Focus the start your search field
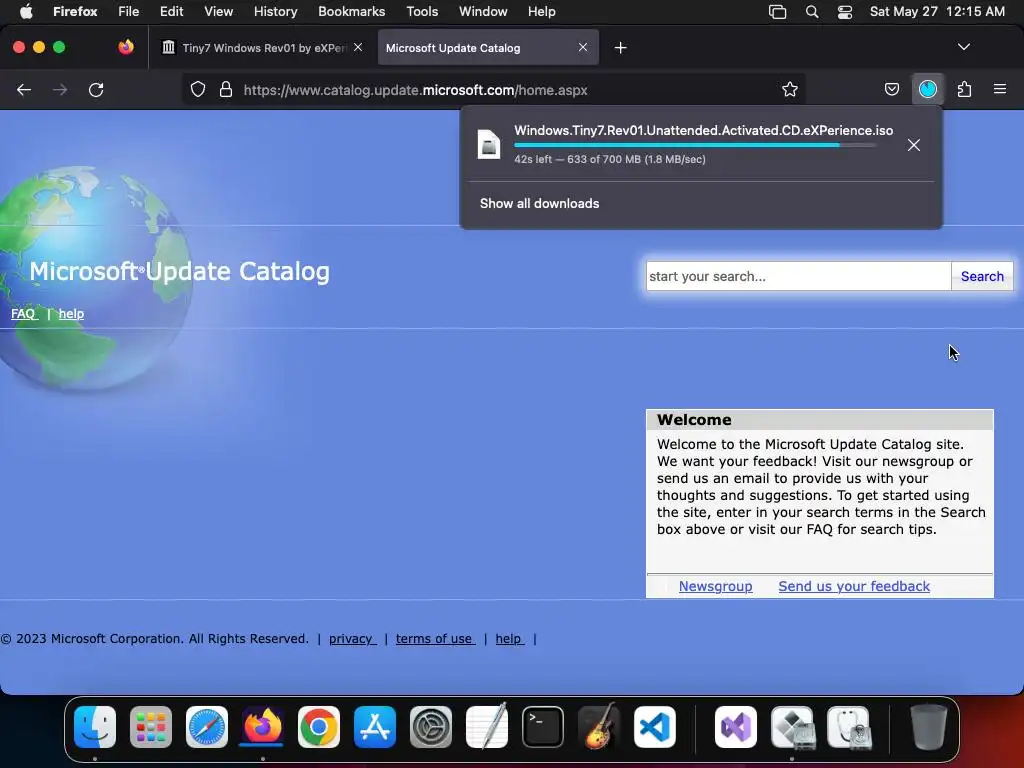 pos(798,276)
